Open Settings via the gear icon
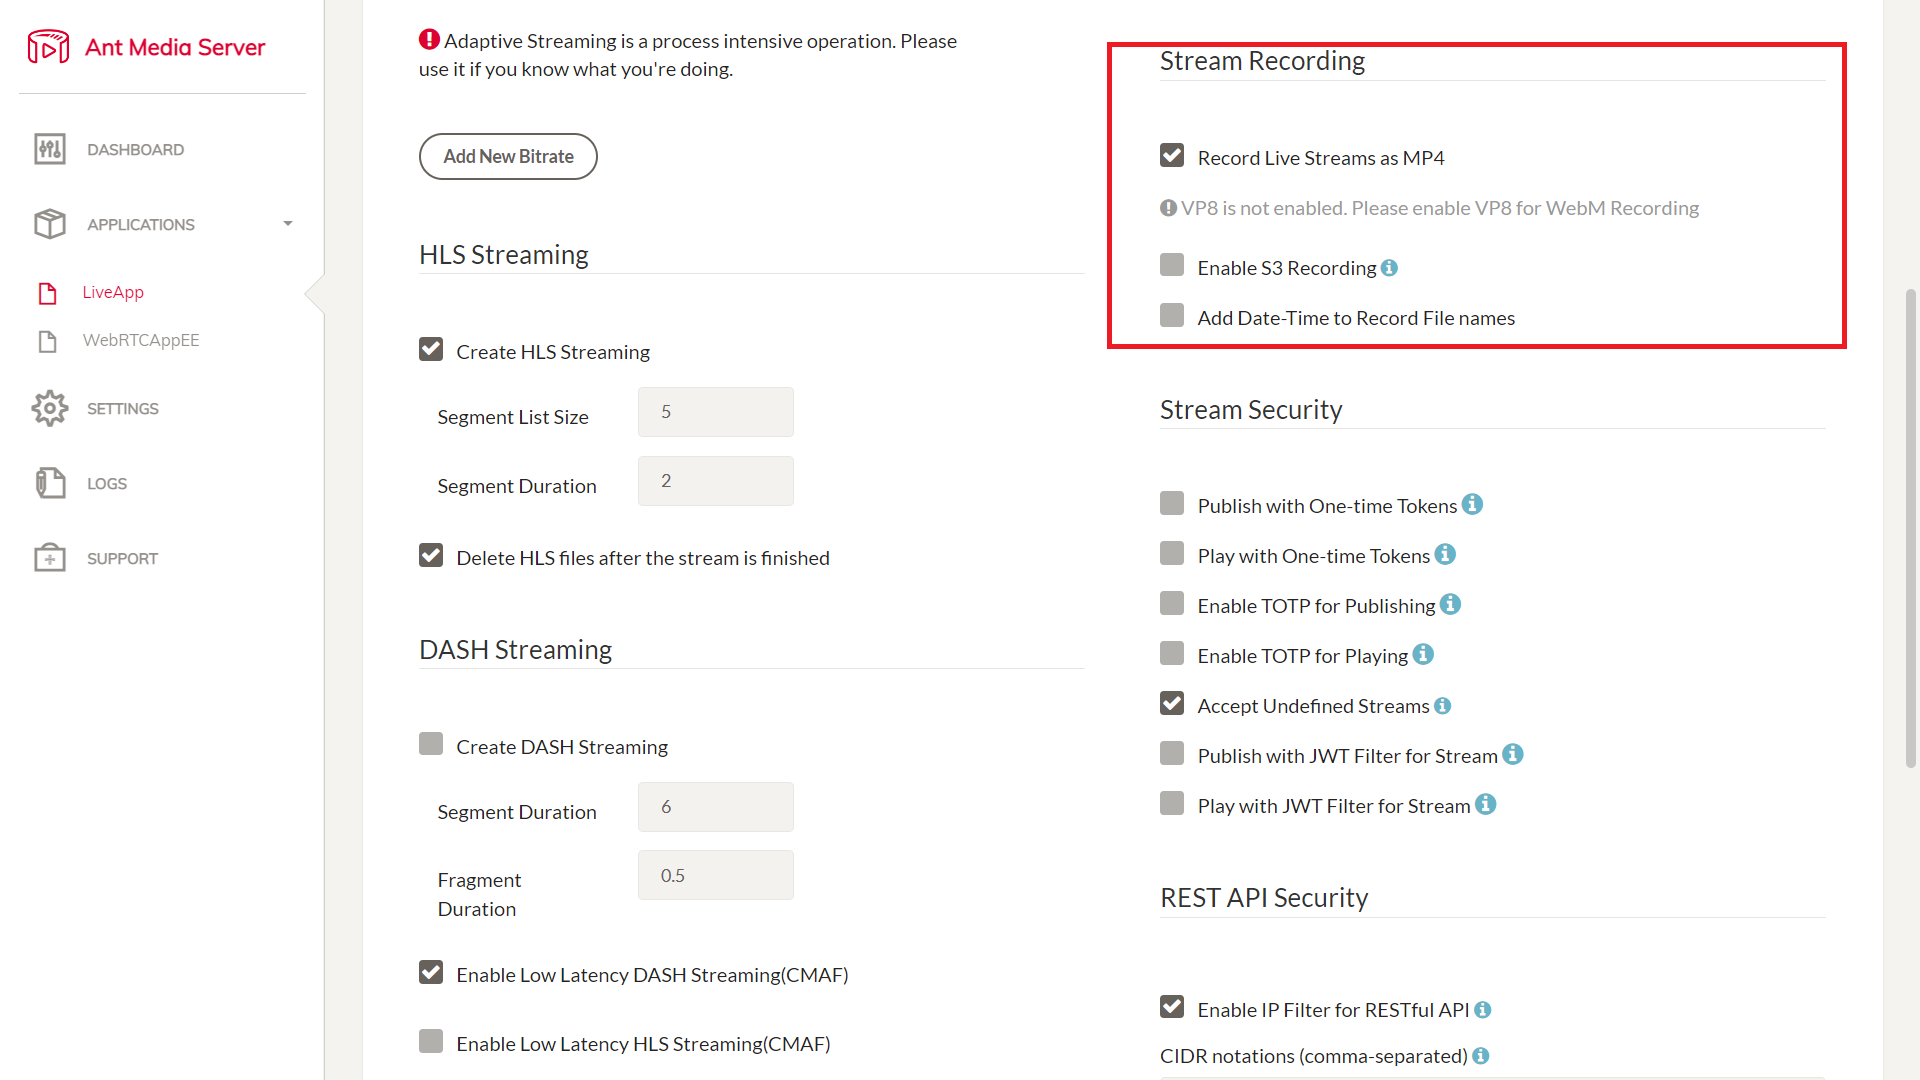1920x1080 pixels. [x=49, y=408]
